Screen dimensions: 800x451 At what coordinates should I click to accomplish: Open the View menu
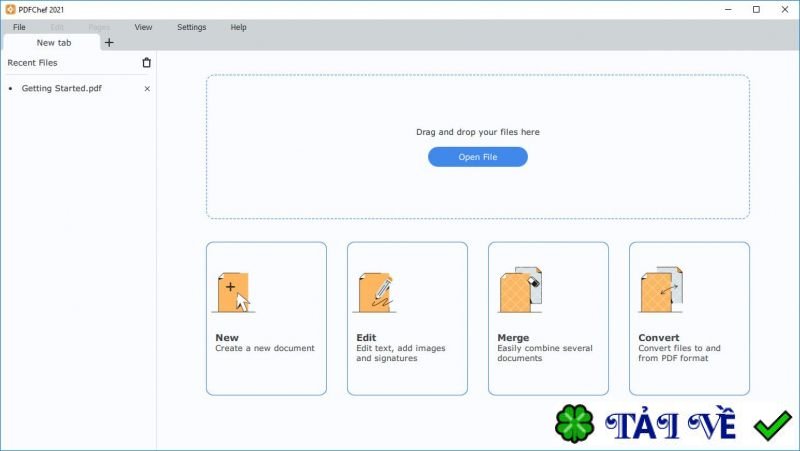143,27
